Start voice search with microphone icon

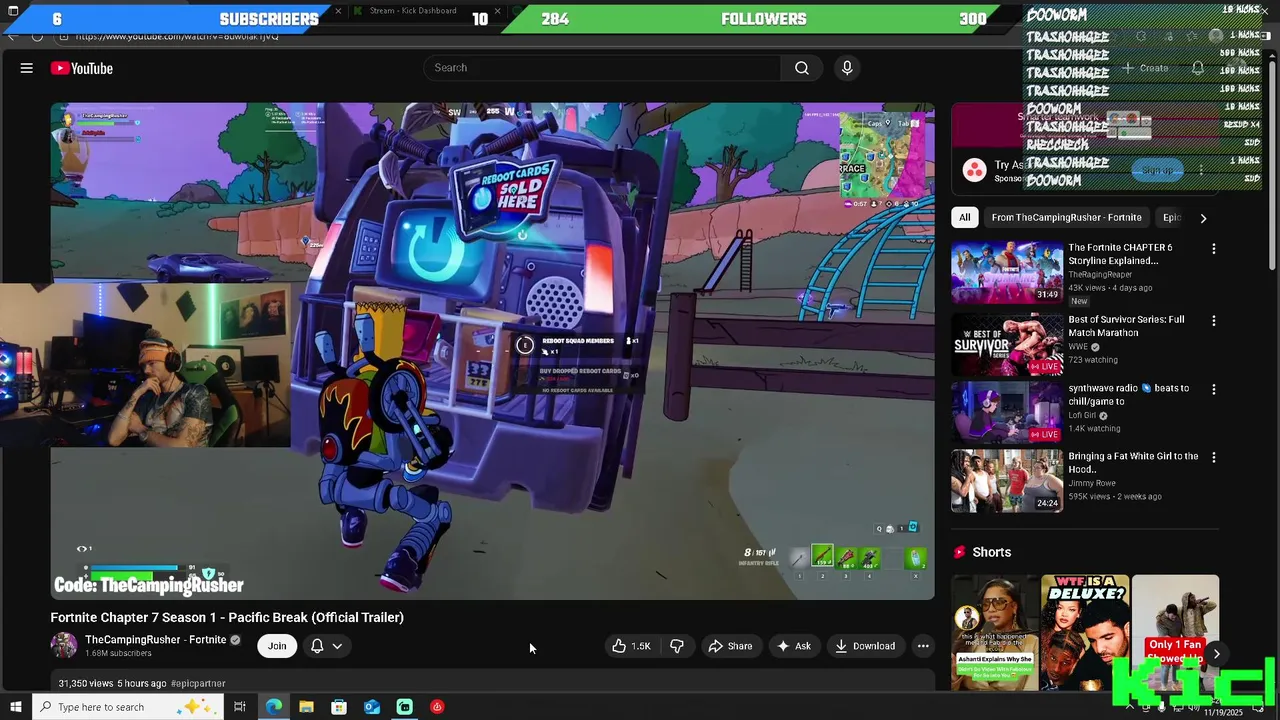coord(847,68)
